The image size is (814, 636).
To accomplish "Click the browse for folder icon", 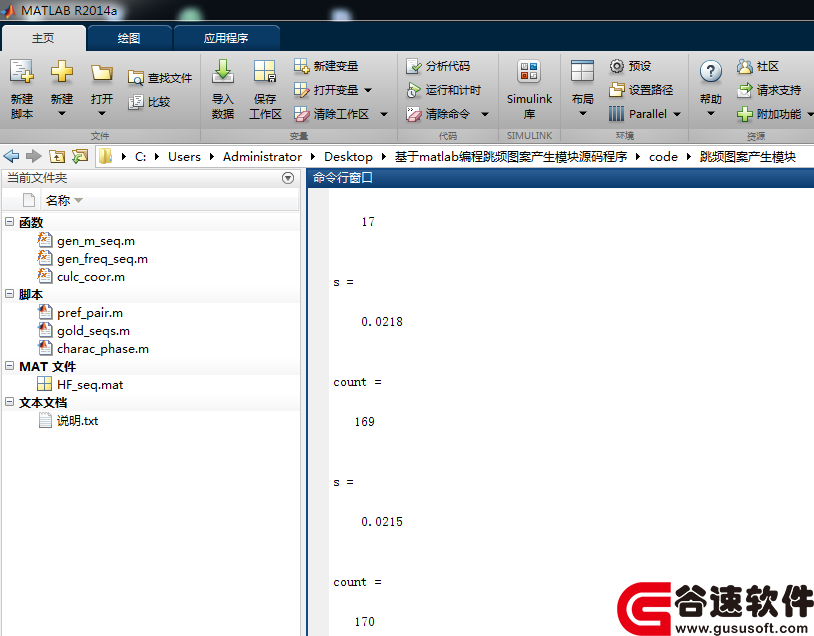I will click(x=80, y=156).
